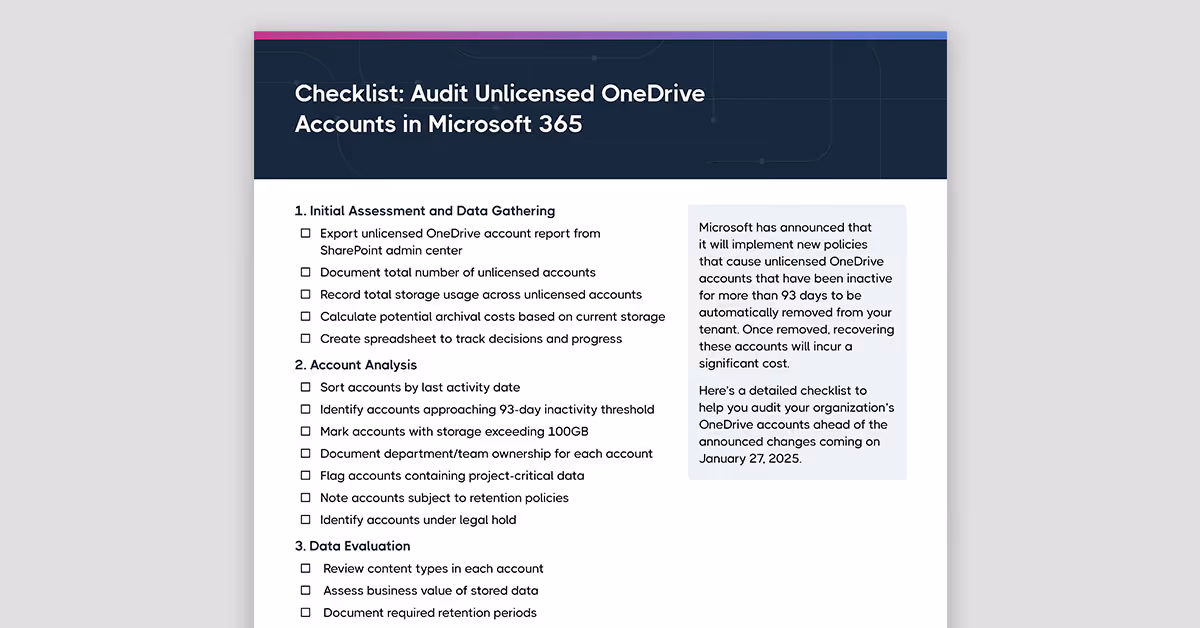Viewport: 1200px width, 628px height.
Task: Check "Create spreadsheet to track decisions and progress"
Action: (305, 338)
